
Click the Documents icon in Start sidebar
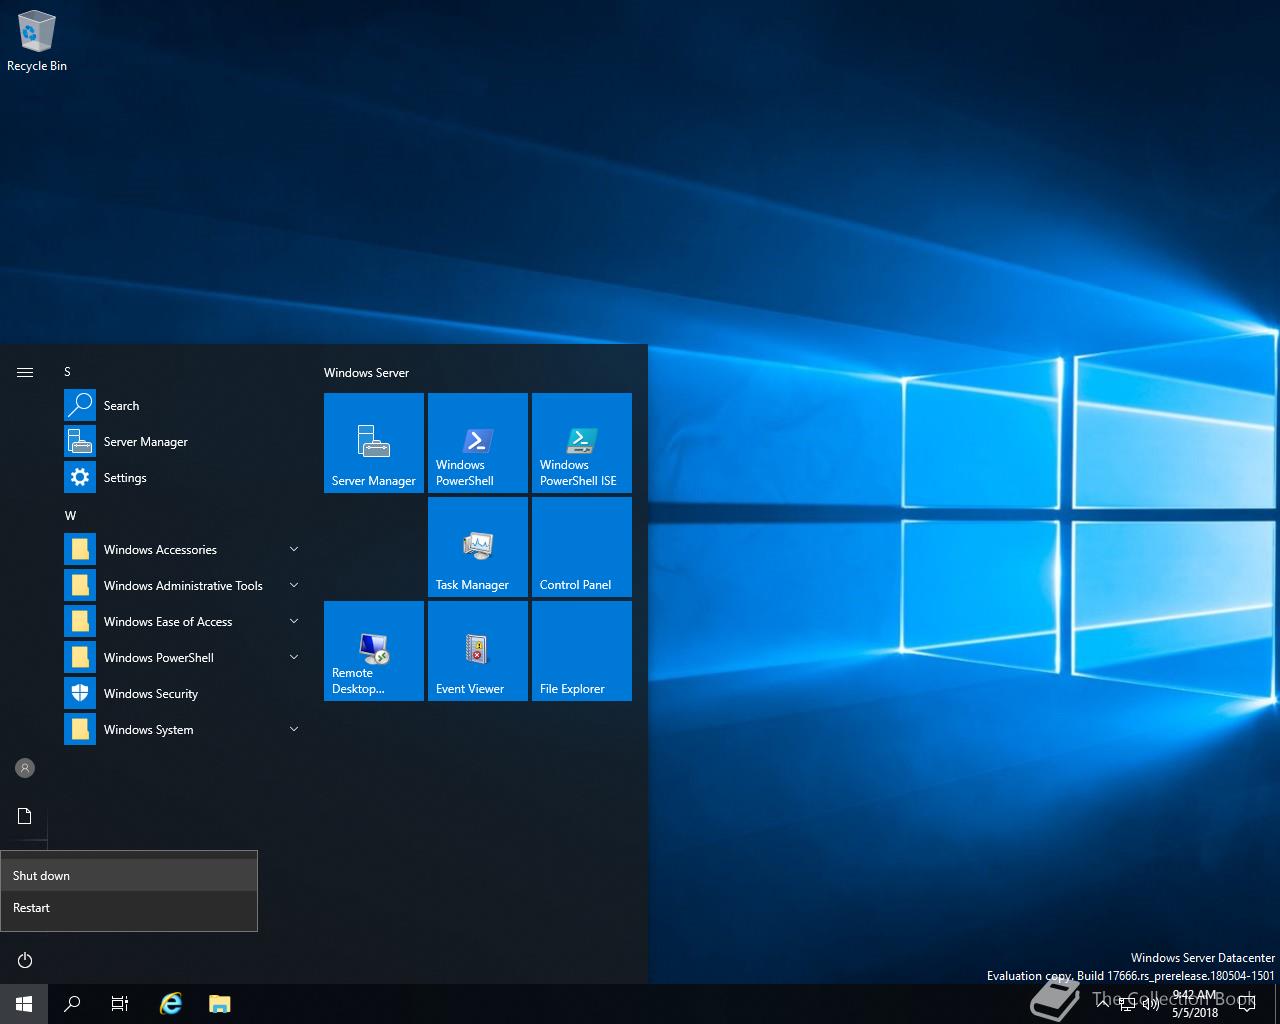(25, 816)
